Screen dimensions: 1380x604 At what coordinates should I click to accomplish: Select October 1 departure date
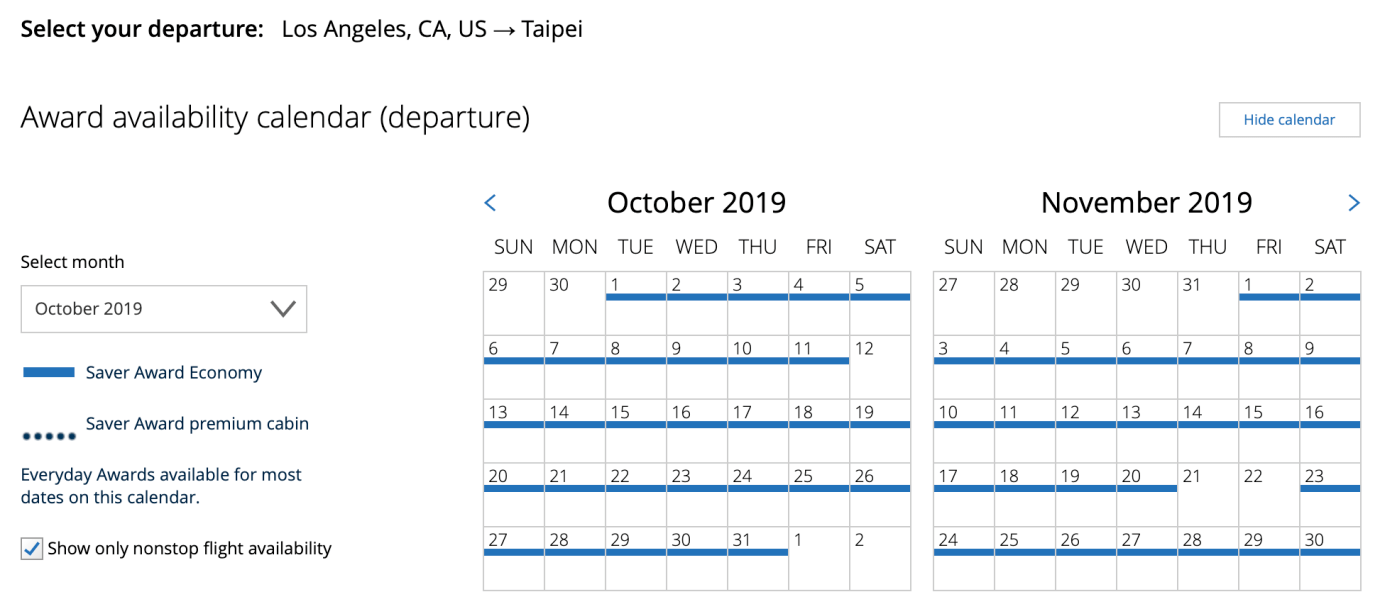point(636,303)
